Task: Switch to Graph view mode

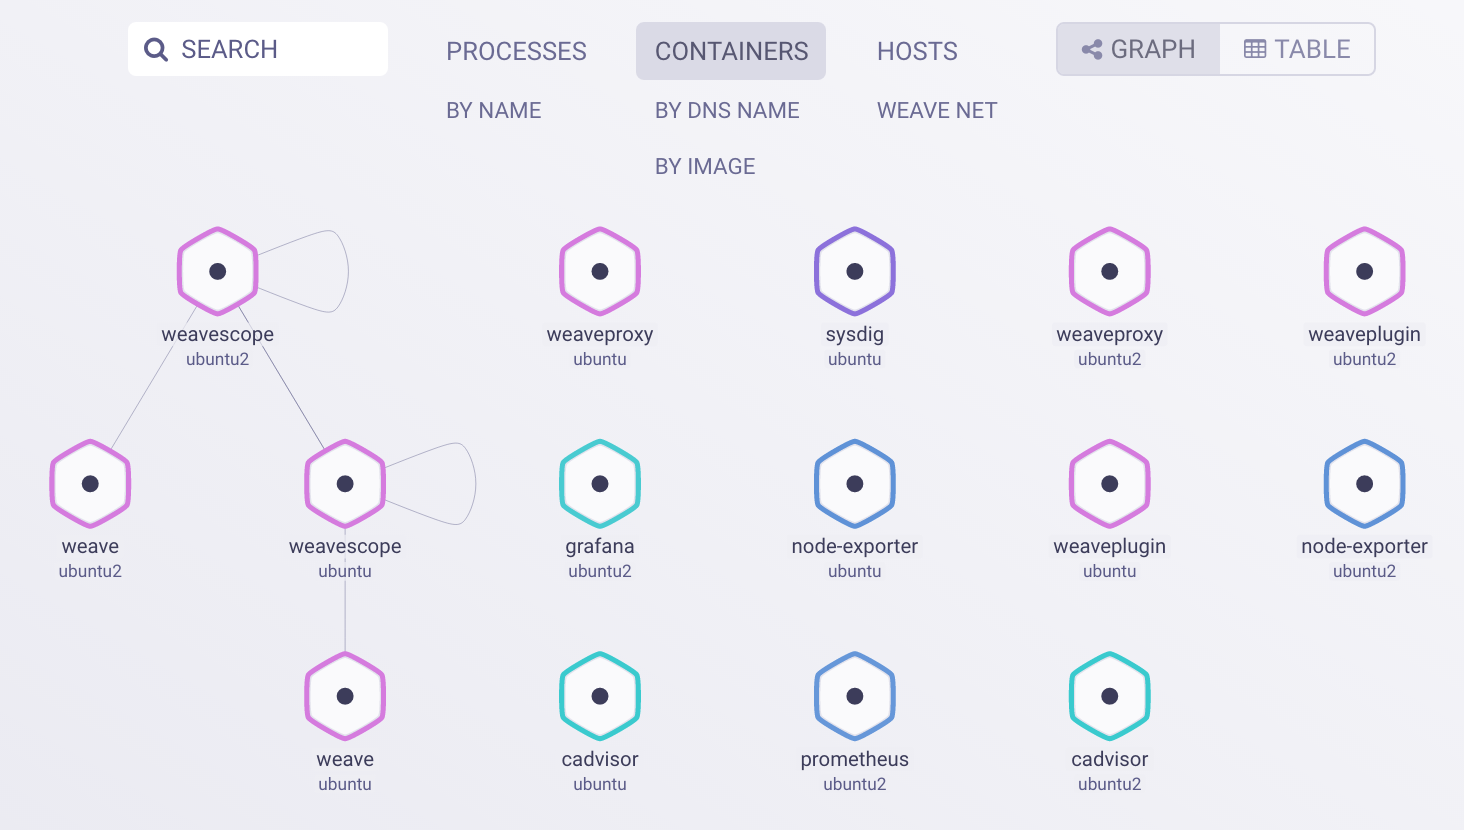Action: [1138, 49]
